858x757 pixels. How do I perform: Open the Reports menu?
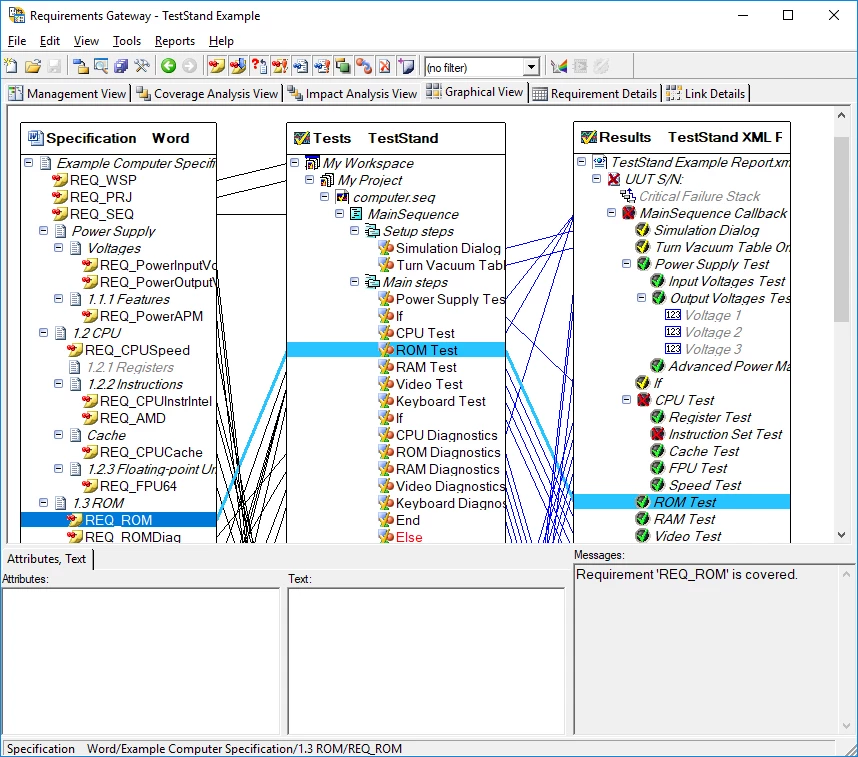coord(175,41)
